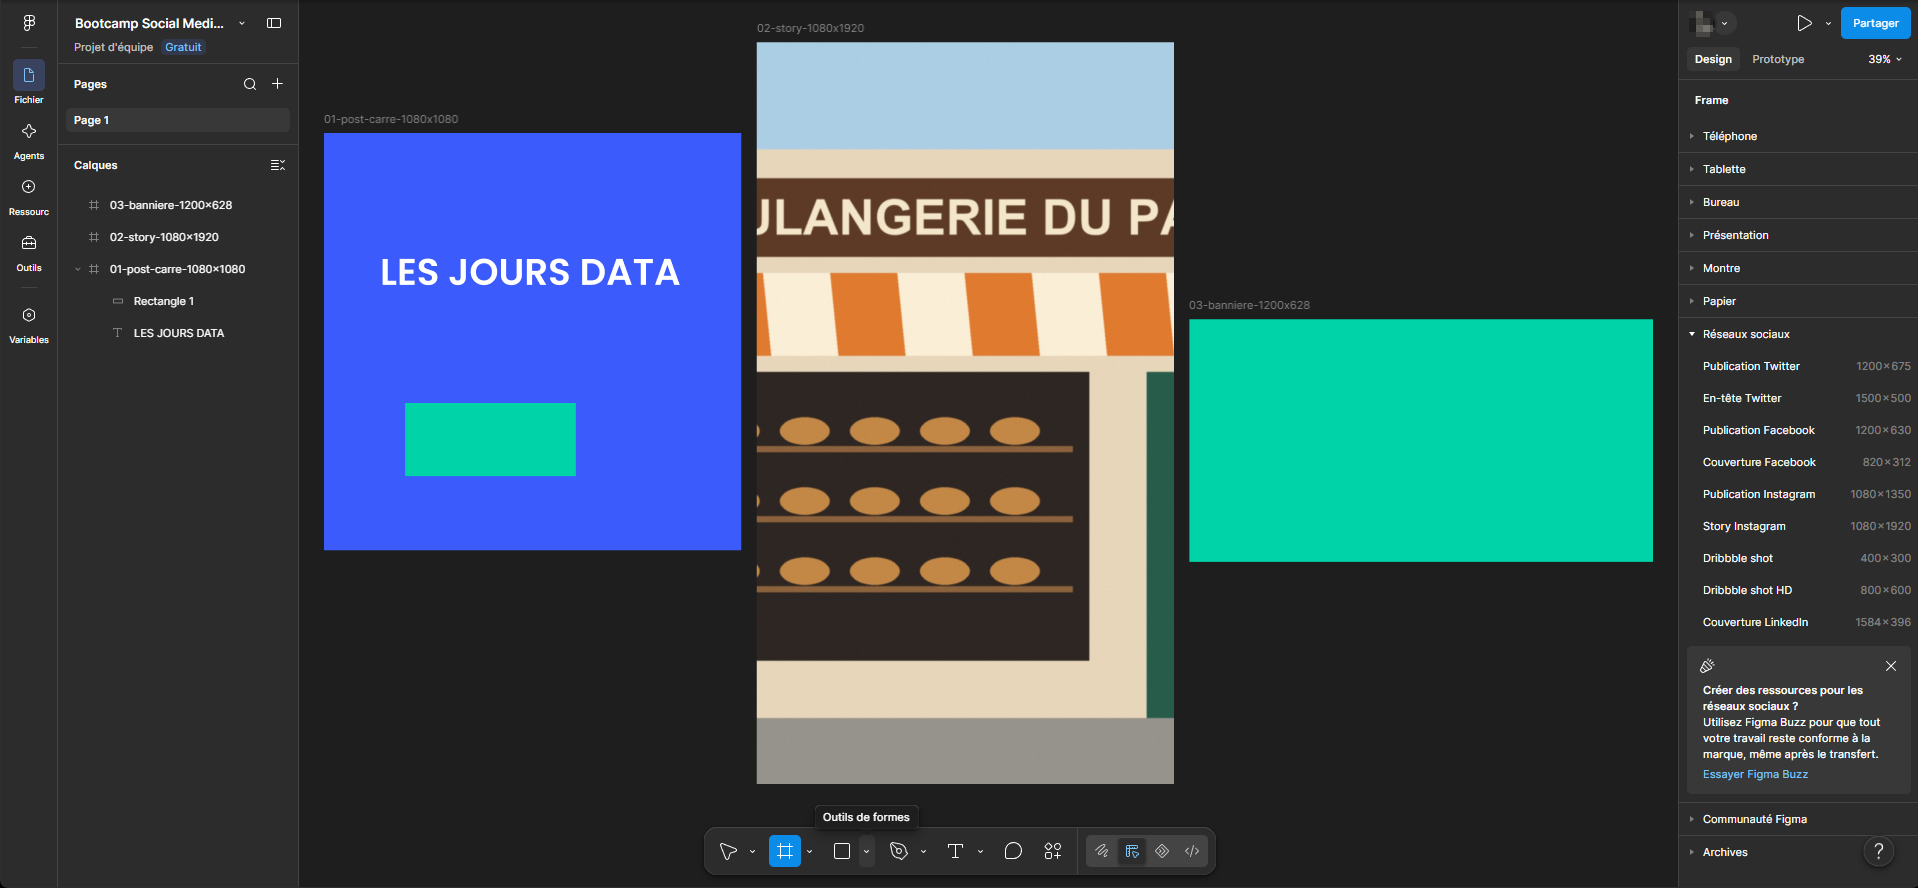Open the Agents sidebar panel
Image resolution: width=1918 pixels, height=888 pixels.
29,140
